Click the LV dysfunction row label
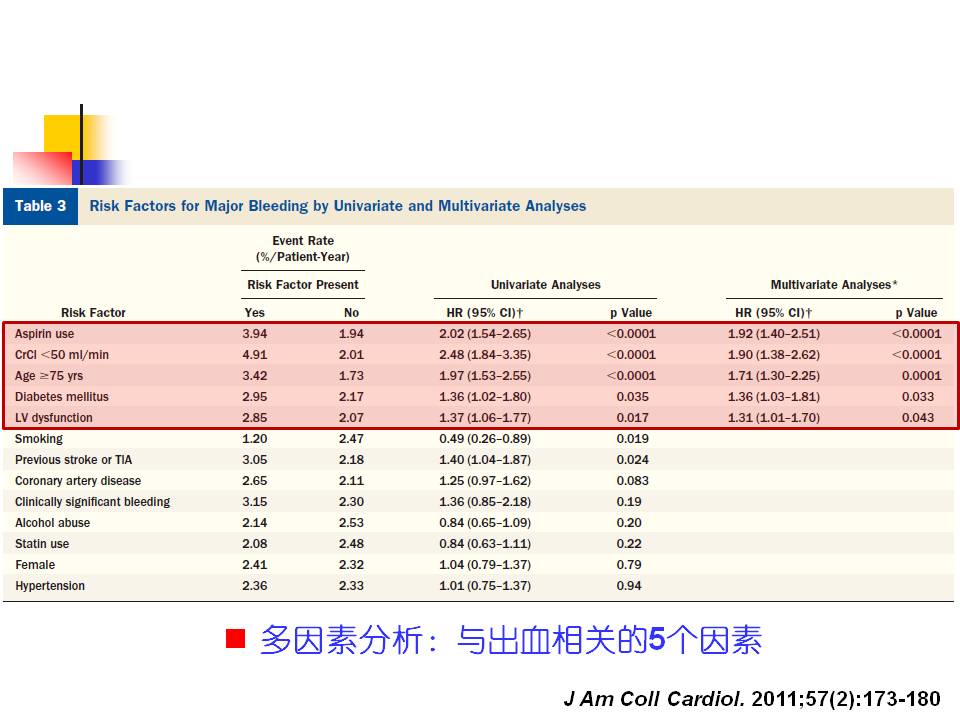Image resolution: width=960 pixels, height=720 pixels. pos(54,418)
